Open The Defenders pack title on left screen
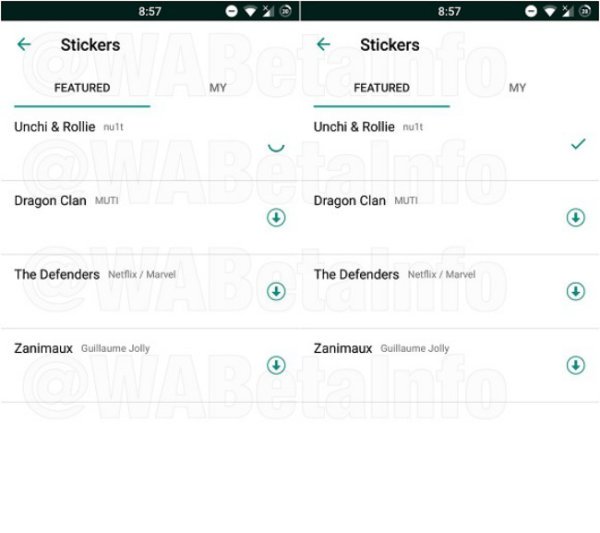Image resolution: width=600 pixels, height=533 pixels. point(57,274)
